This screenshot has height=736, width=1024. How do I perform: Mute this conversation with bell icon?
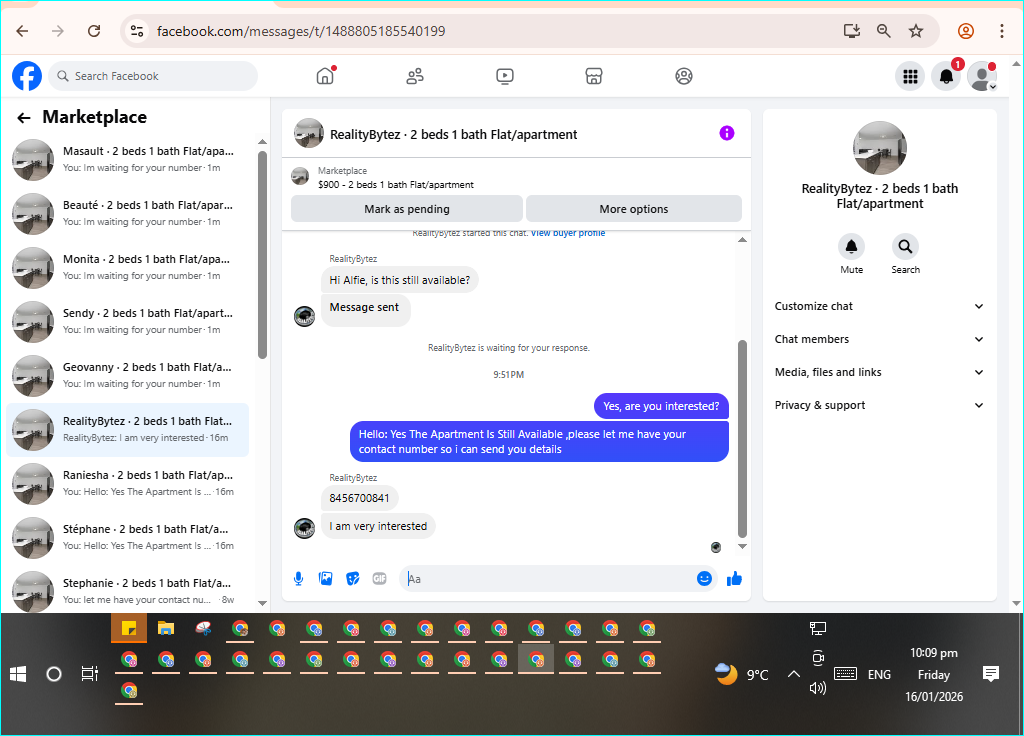tap(852, 246)
